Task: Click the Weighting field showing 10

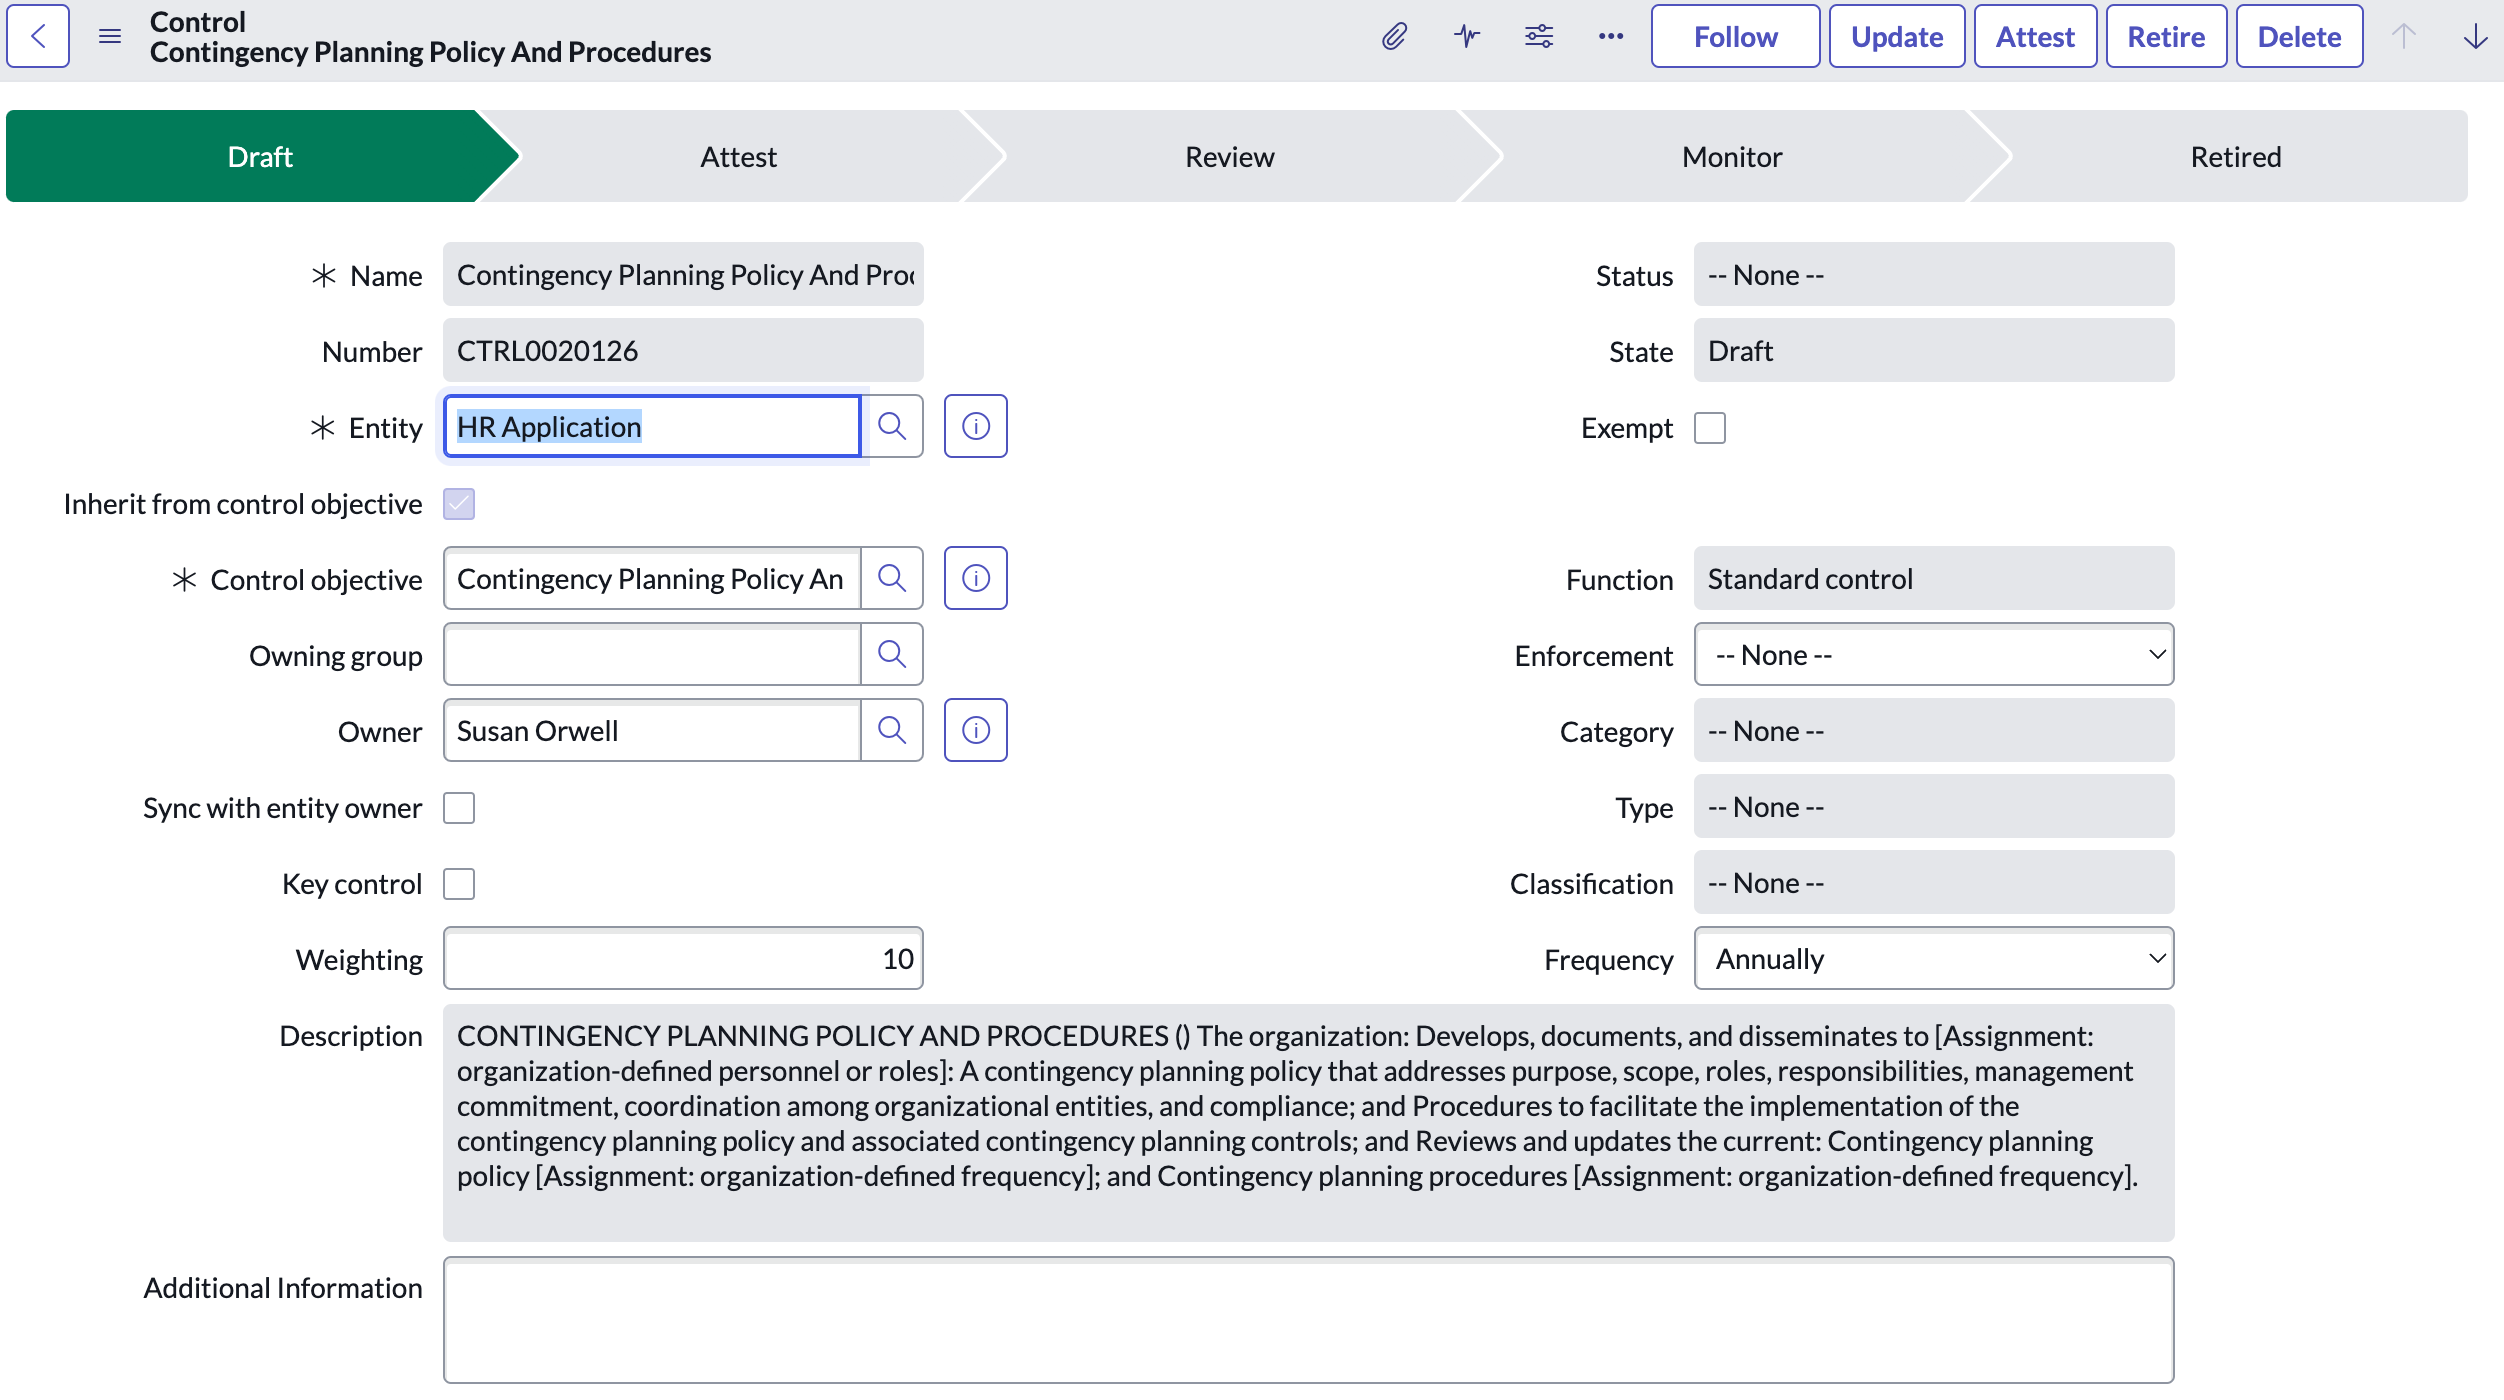Action: point(683,959)
